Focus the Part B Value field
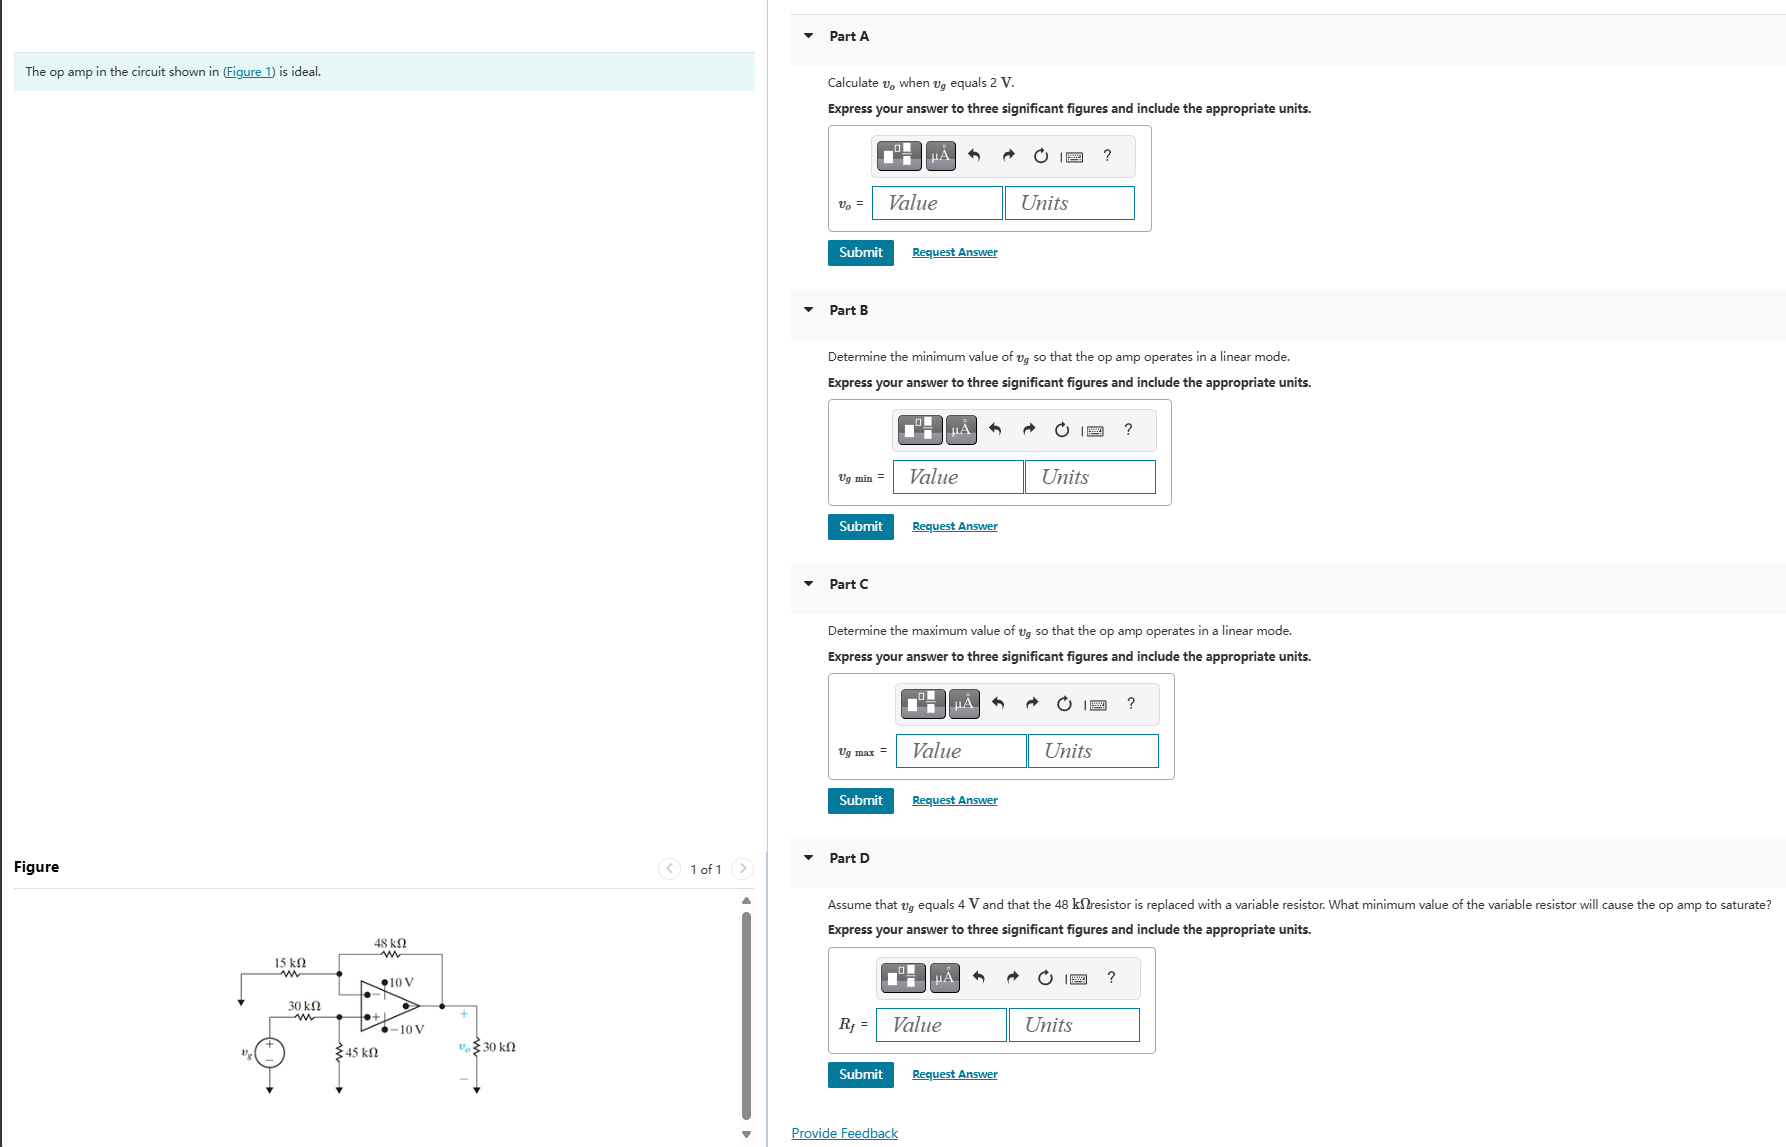Screen dimensions: 1786x1147 [958, 477]
